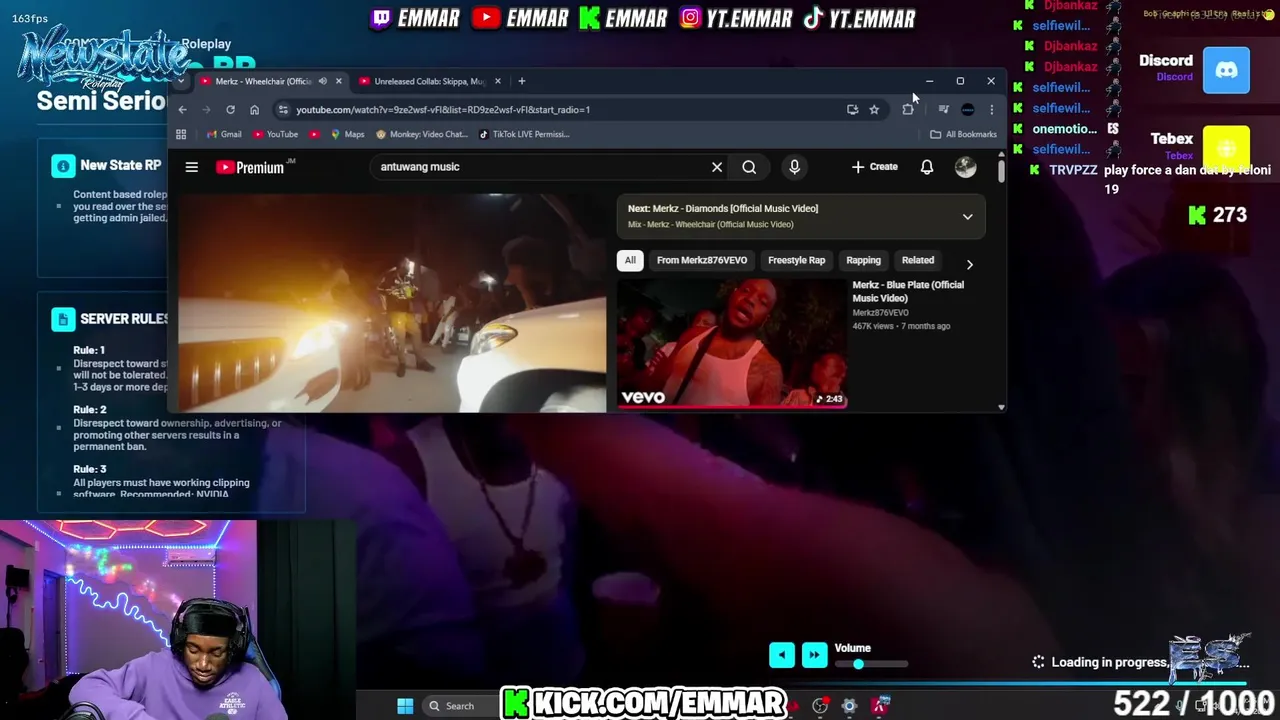
Task: Expand the All Bookmarks folder
Action: [963, 134]
